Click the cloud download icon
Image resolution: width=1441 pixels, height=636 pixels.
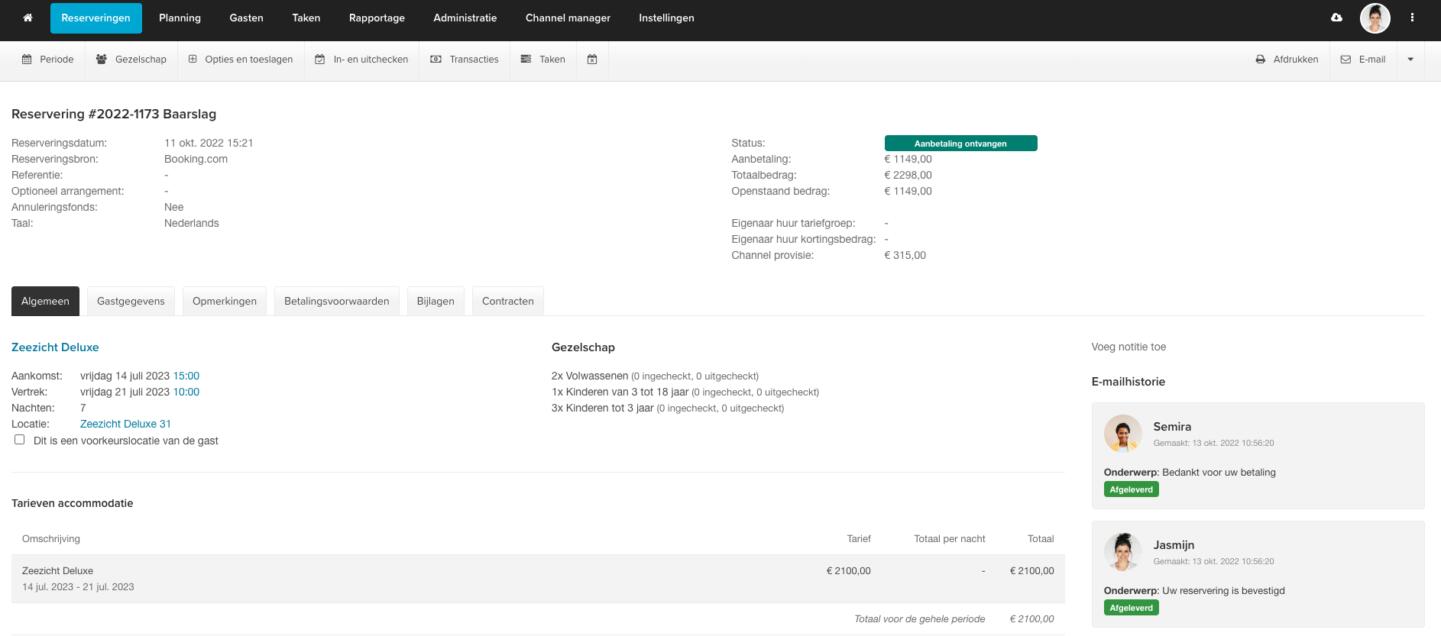click(x=1337, y=18)
